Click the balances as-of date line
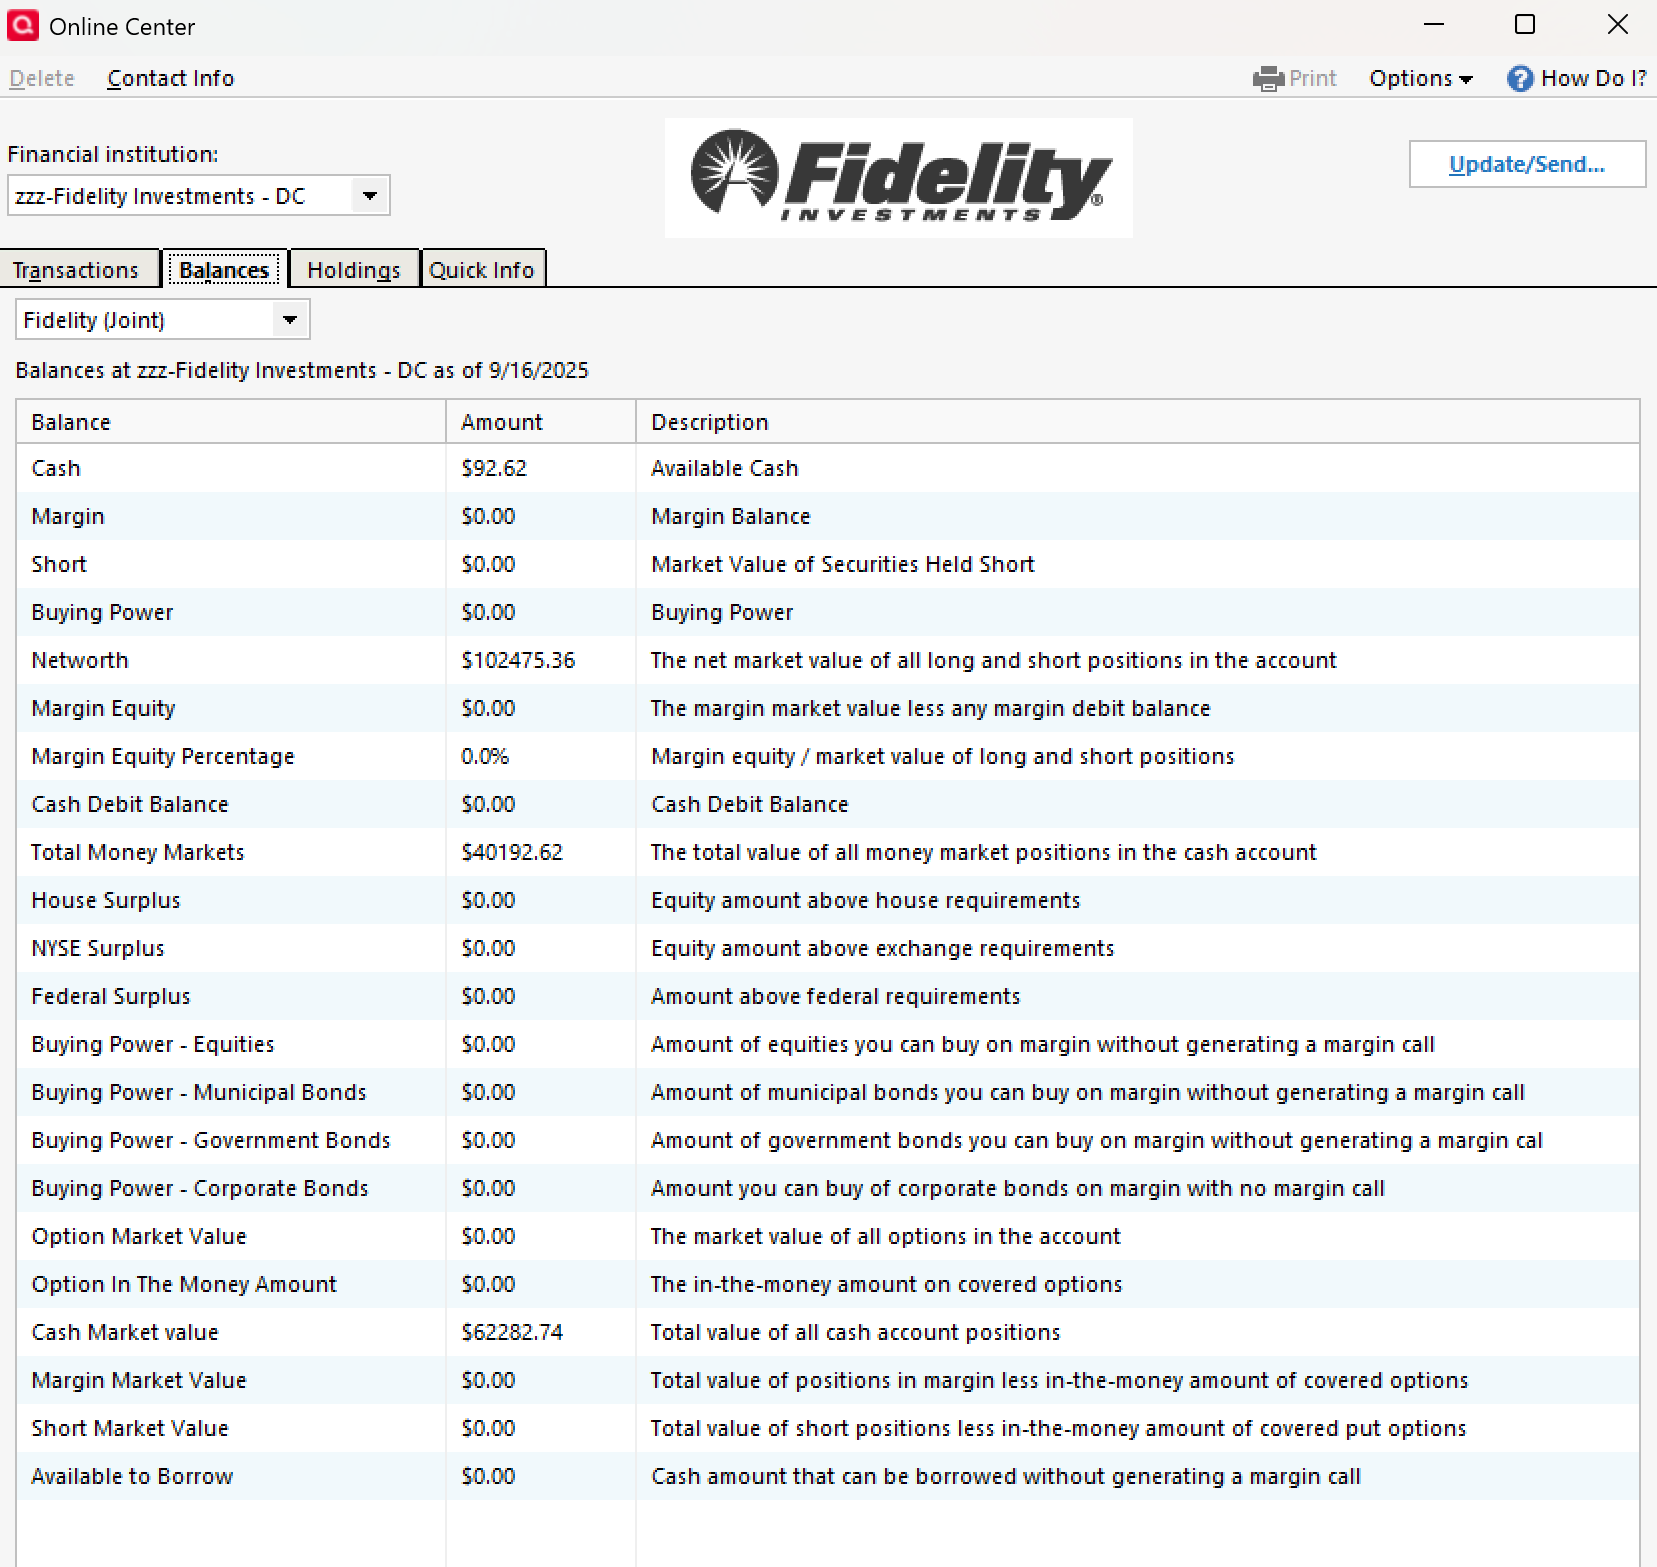1657x1567 pixels. (302, 370)
